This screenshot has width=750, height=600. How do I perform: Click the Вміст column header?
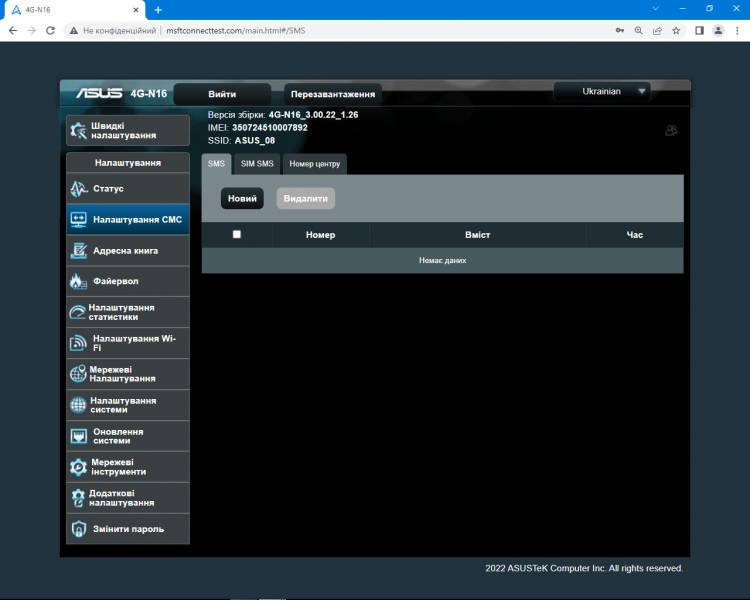478,235
